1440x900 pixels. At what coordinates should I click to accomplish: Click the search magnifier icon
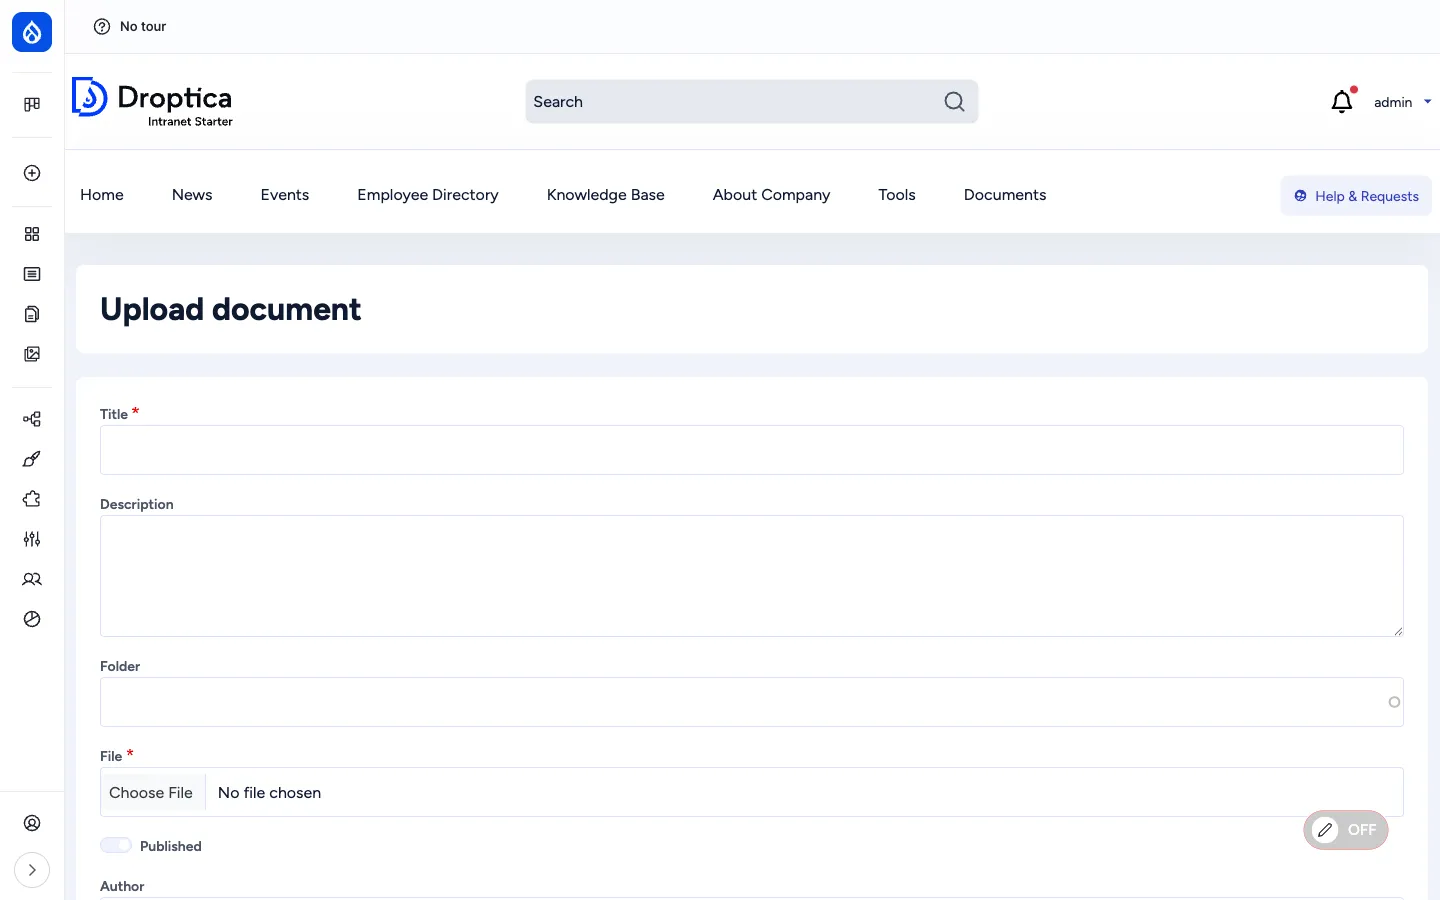tap(955, 102)
